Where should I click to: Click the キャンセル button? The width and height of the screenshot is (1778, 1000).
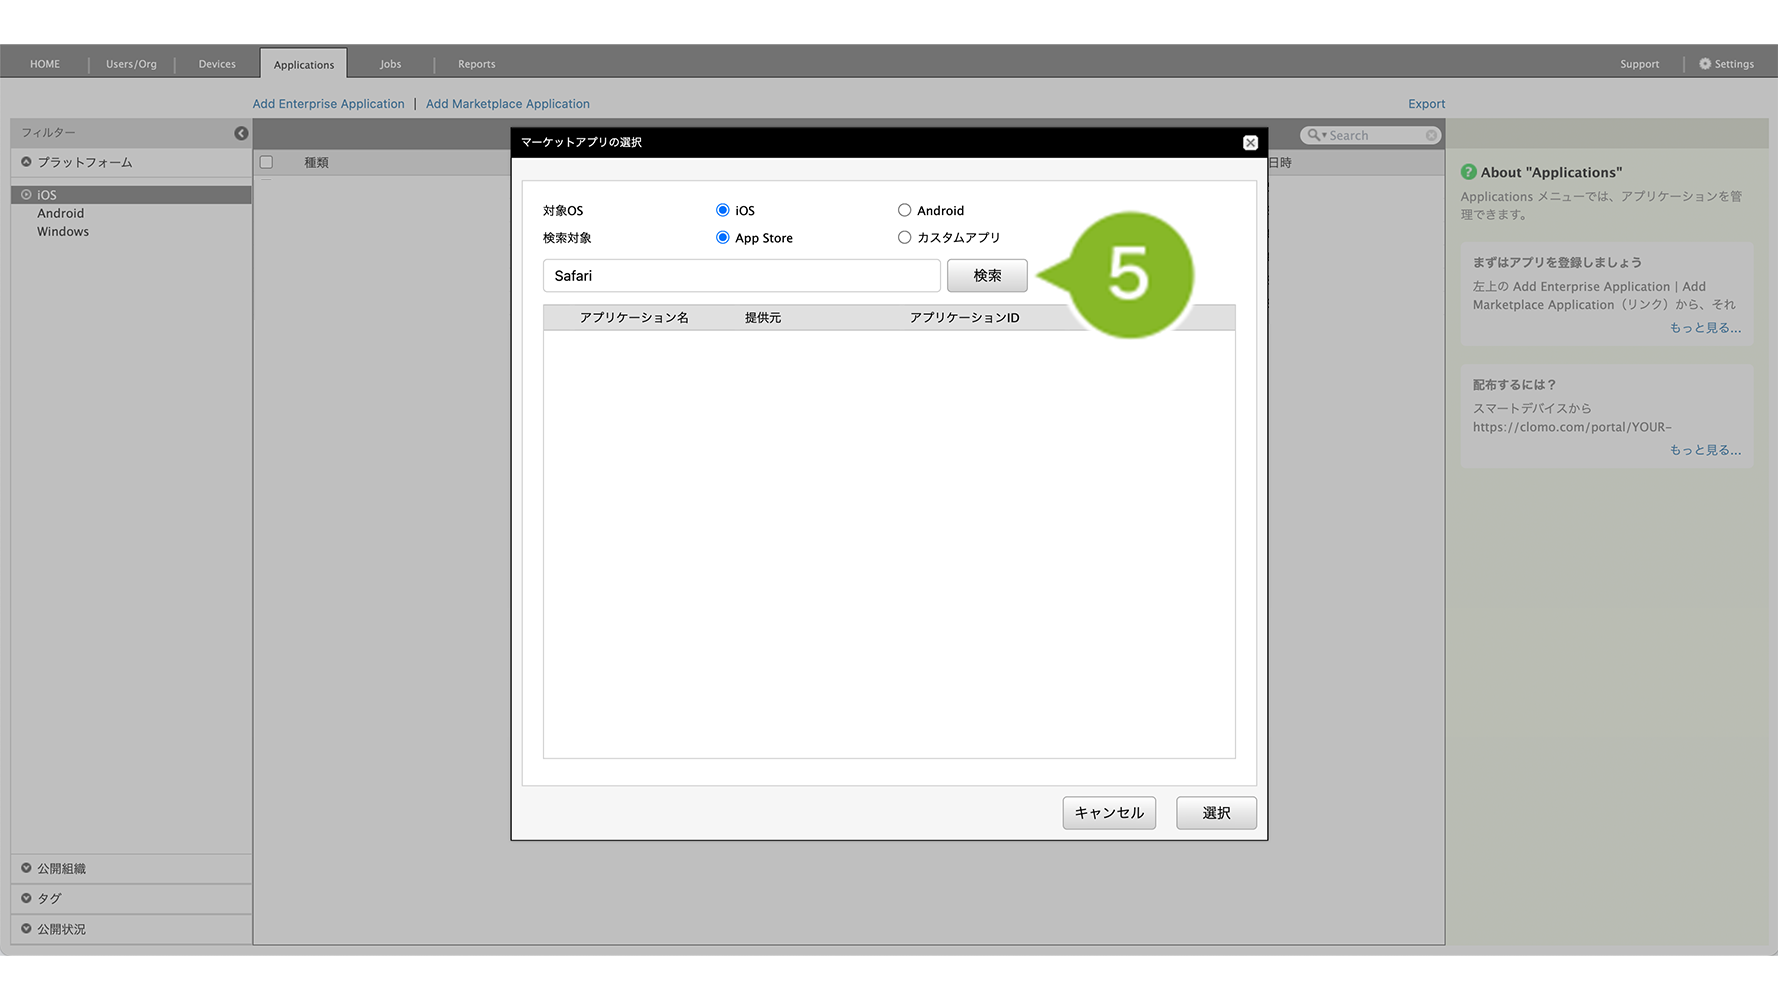(1108, 813)
